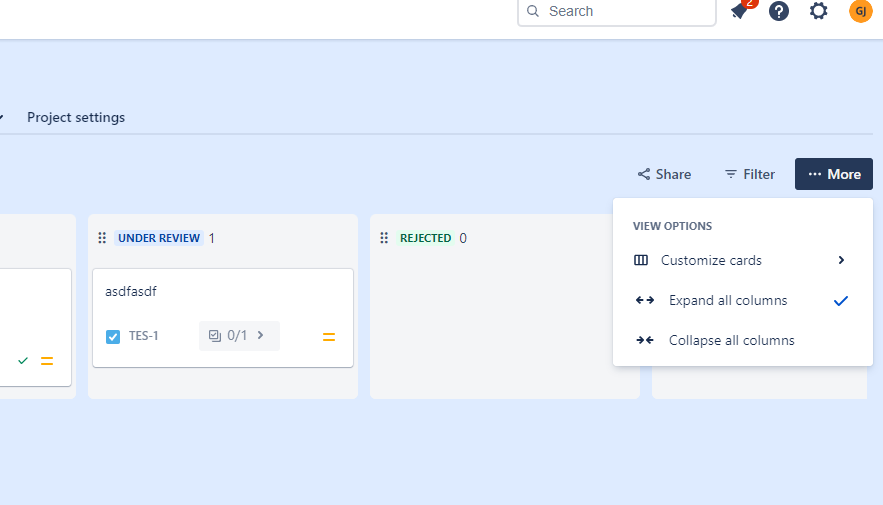Click the medium priority icon on left card
Image resolution: width=883 pixels, height=505 pixels.
pyautogui.click(x=47, y=361)
